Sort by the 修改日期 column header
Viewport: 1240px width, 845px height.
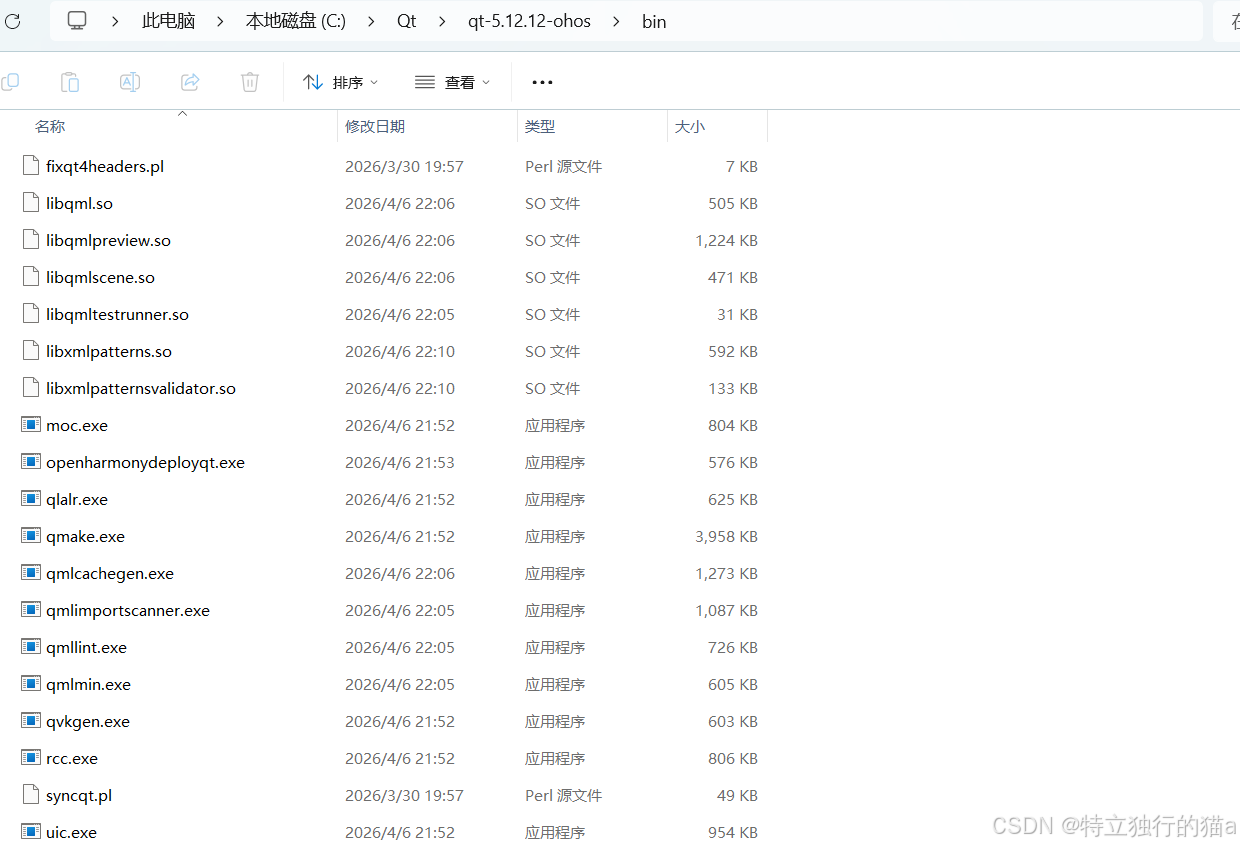(x=375, y=126)
